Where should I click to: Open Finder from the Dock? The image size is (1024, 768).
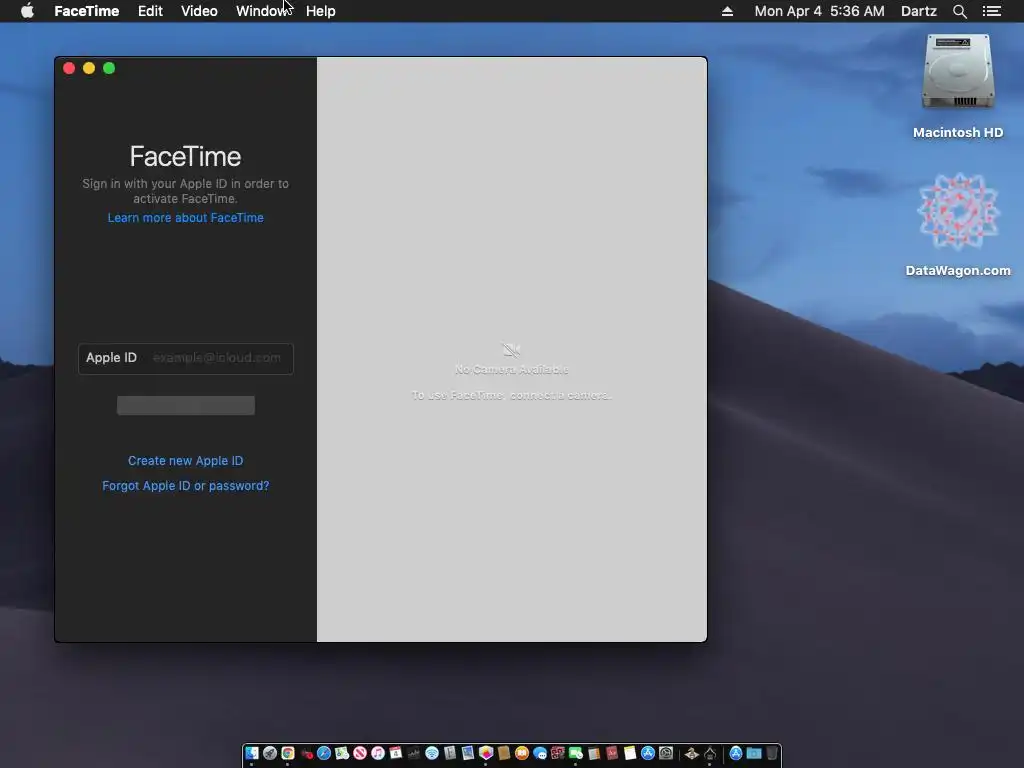pos(251,754)
